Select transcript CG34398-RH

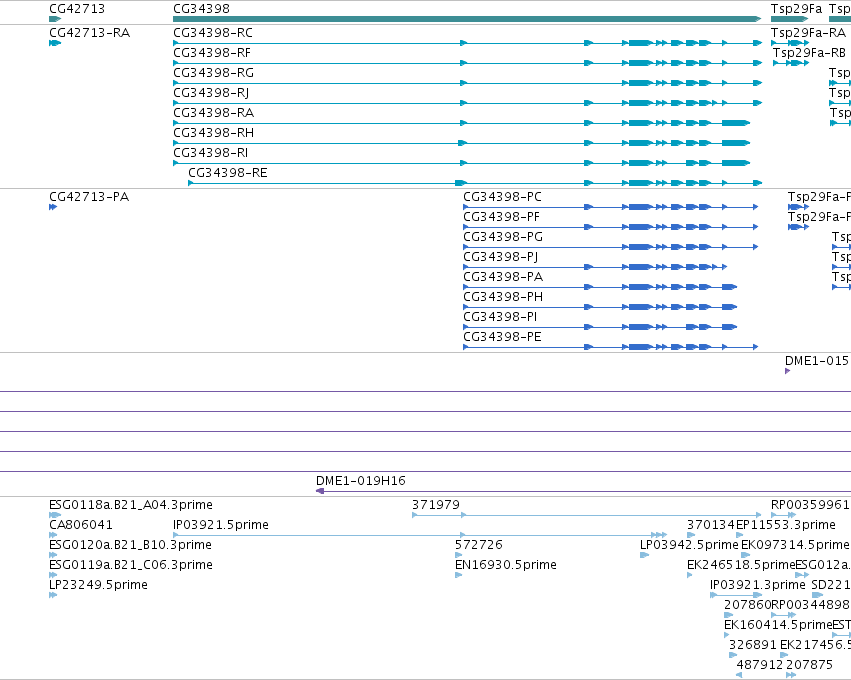coord(213,133)
